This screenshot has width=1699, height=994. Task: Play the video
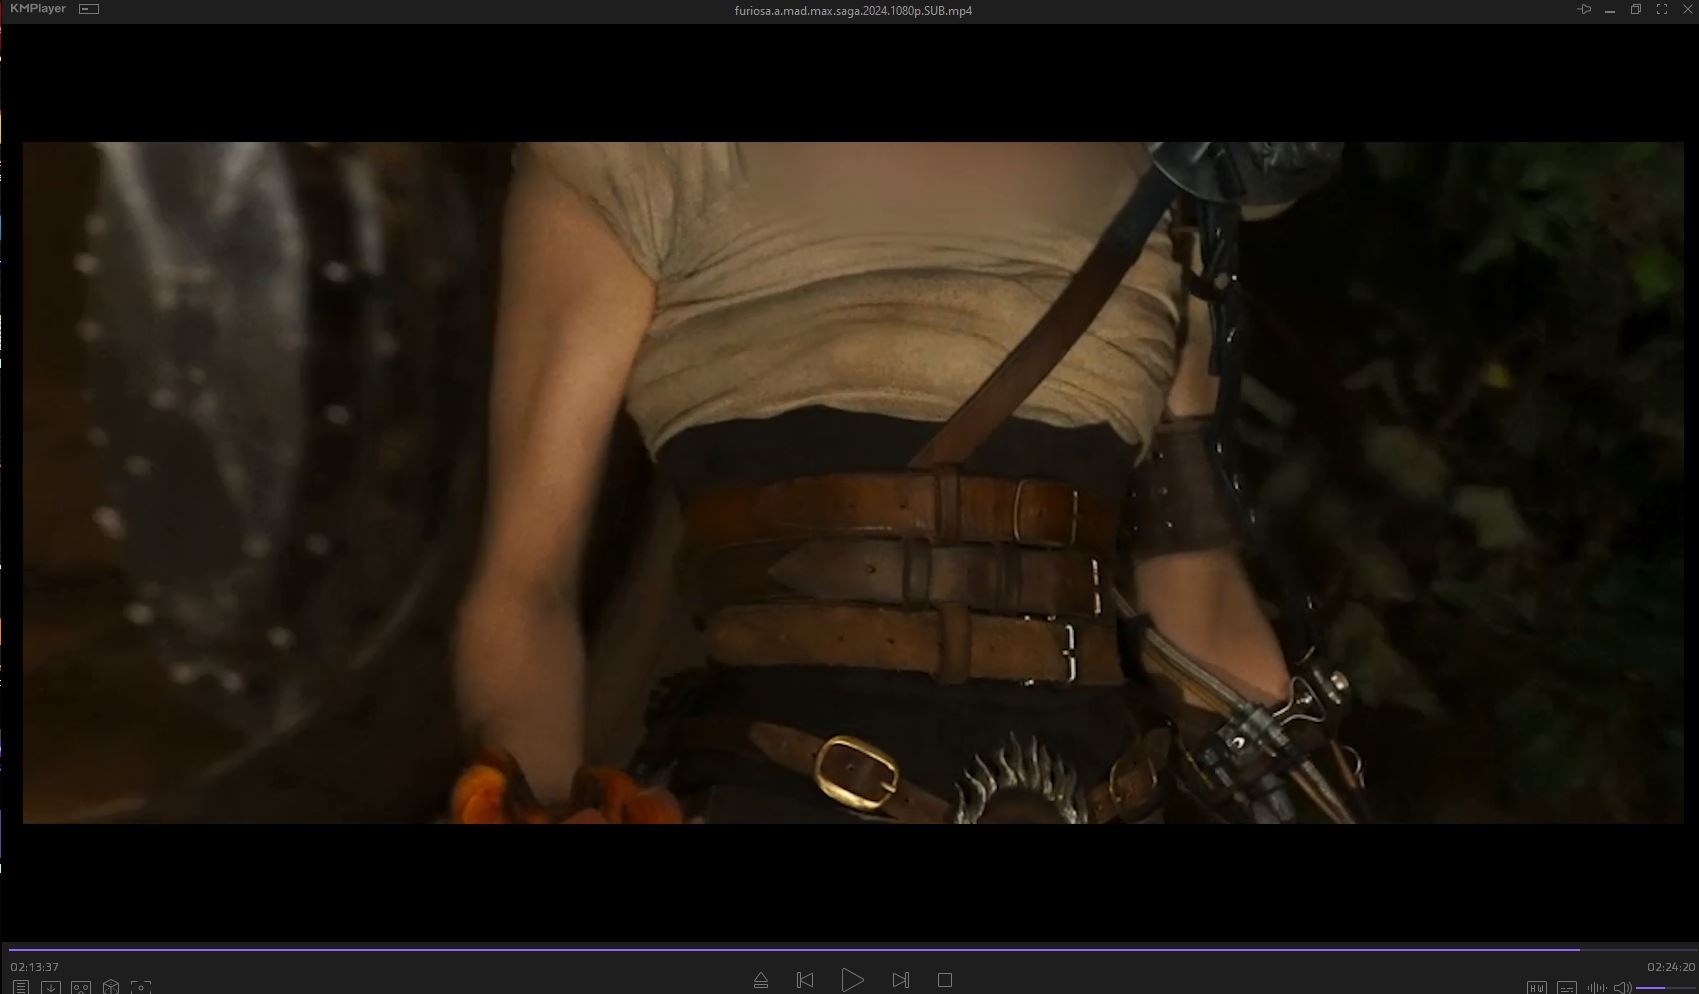tap(852, 980)
